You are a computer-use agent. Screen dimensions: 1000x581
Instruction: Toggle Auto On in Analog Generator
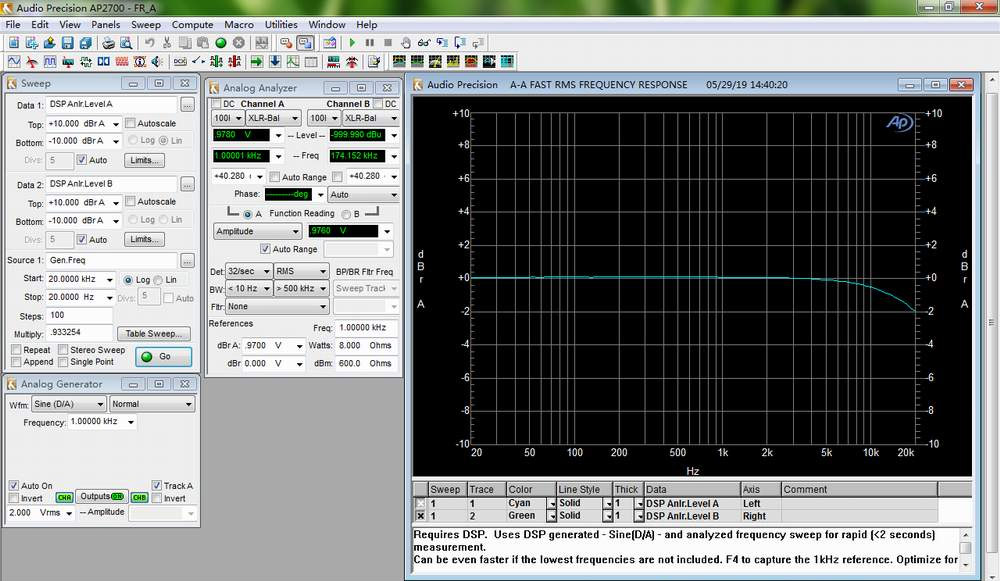pyautogui.click(x=13, y=485)
